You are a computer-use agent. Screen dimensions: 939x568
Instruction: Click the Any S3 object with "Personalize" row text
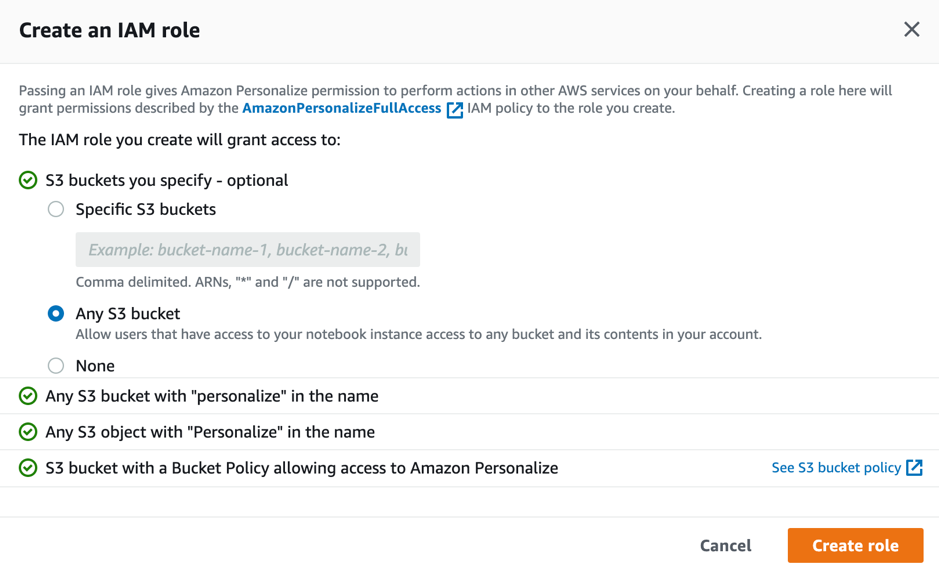pyautogui.click(x=210, y=433)
